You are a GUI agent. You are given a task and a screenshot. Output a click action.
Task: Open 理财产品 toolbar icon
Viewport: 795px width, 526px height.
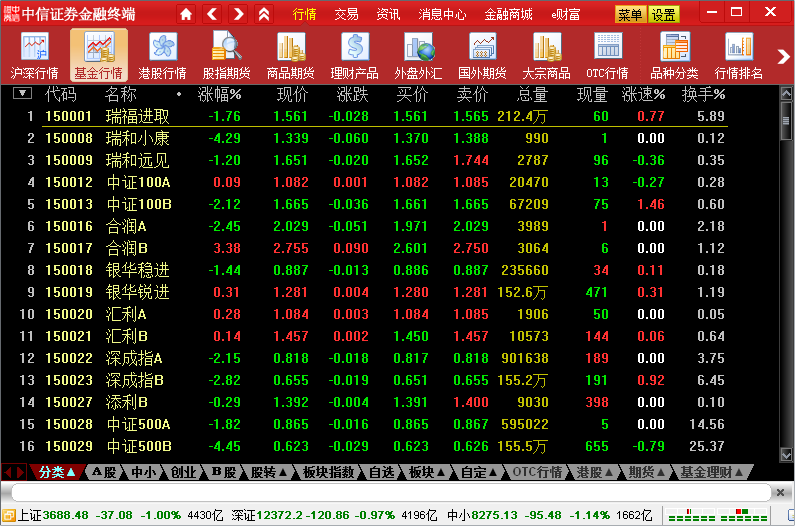(354, 55)
